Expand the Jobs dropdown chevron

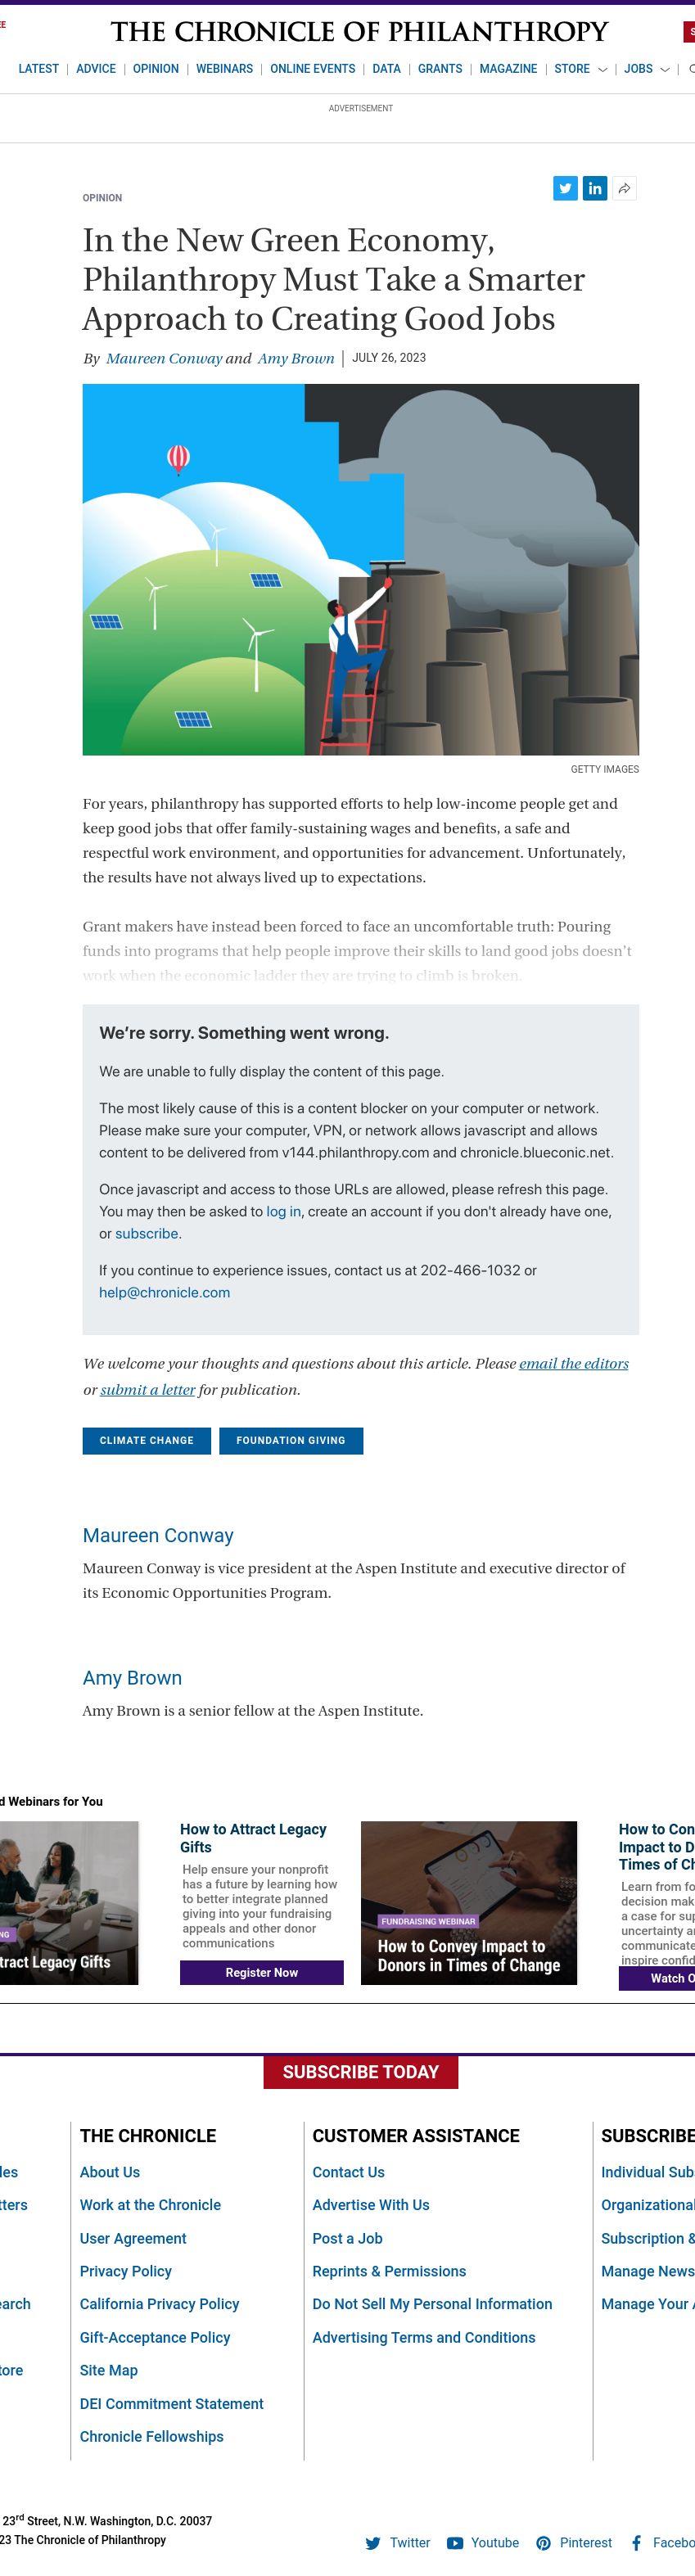(665, 70)
